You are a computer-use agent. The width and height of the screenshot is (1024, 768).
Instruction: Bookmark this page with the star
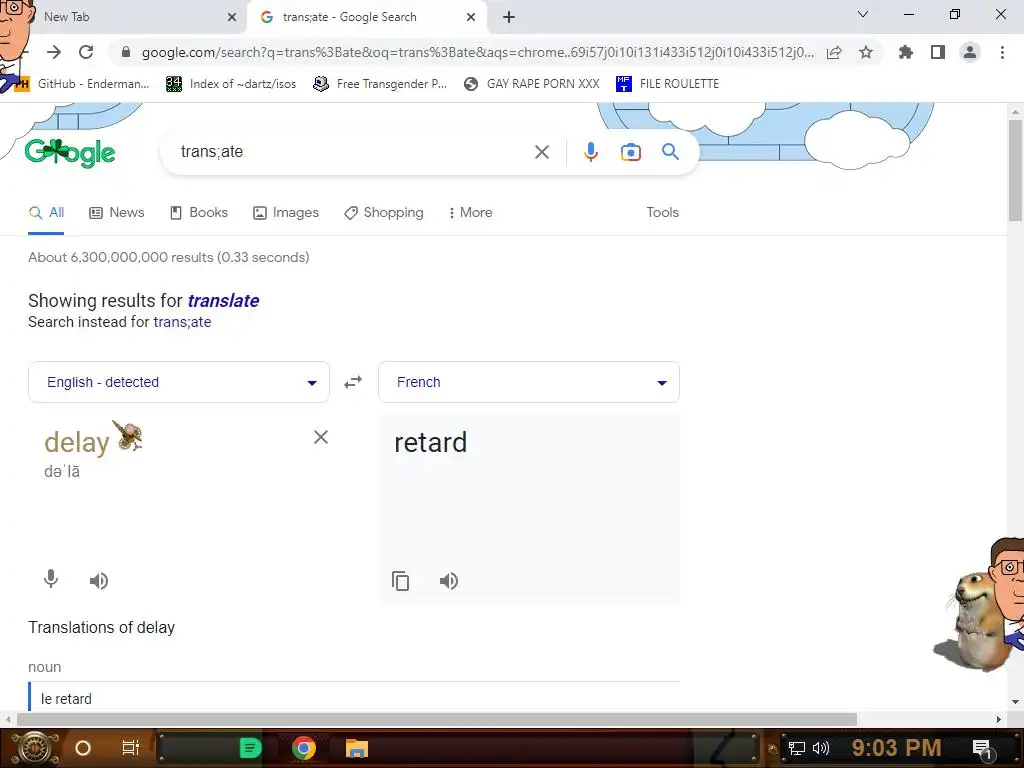tap(866, 52)
